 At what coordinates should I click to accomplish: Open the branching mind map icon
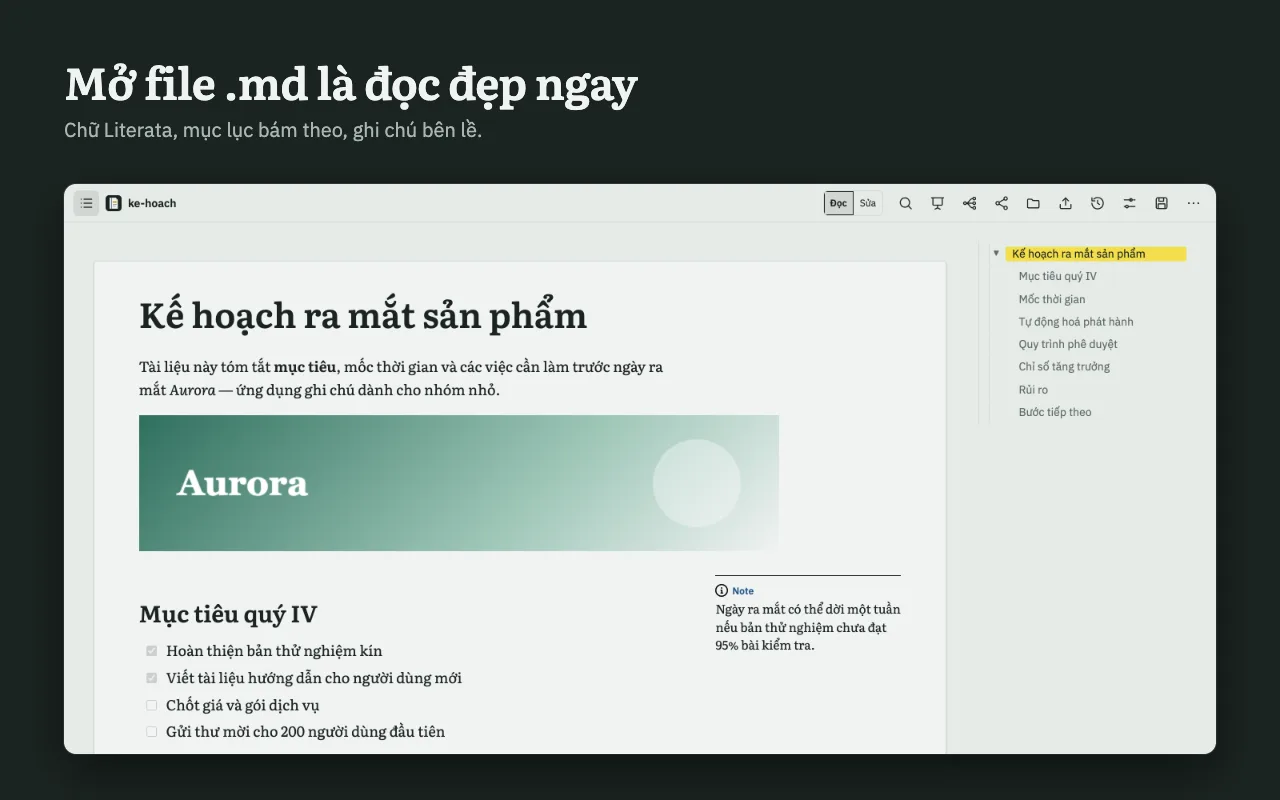point(969,203)
